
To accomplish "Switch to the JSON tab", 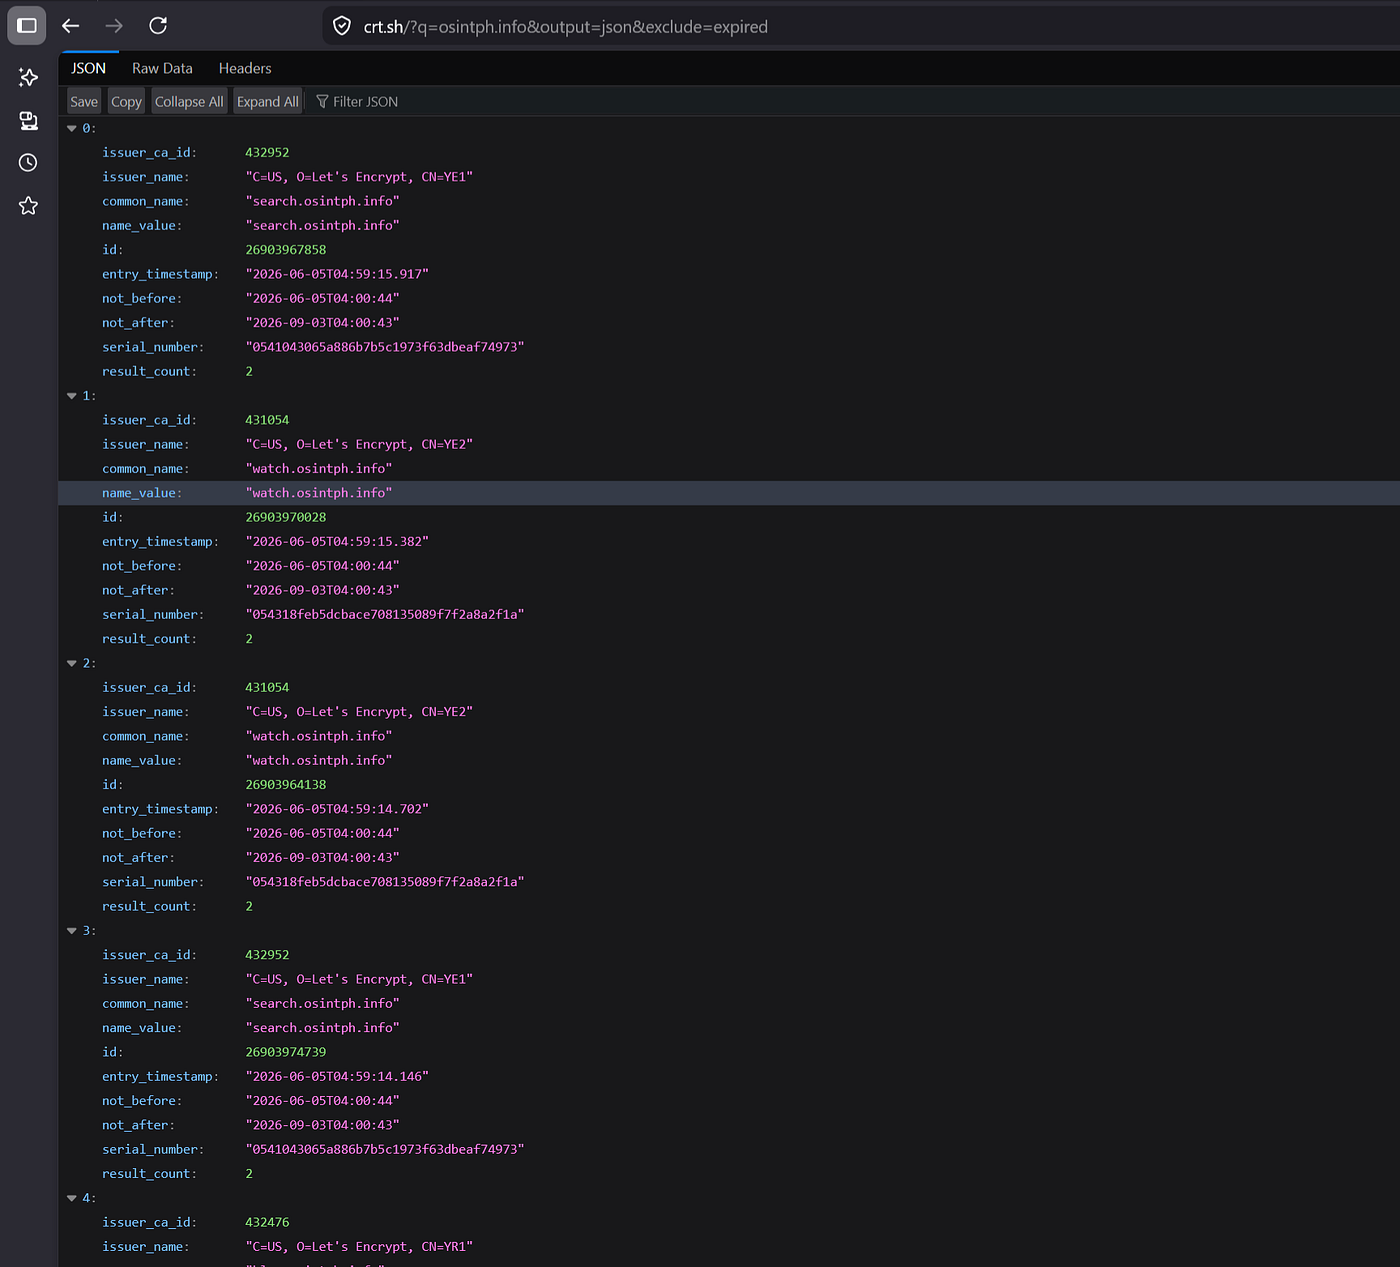I will [88, 68].
